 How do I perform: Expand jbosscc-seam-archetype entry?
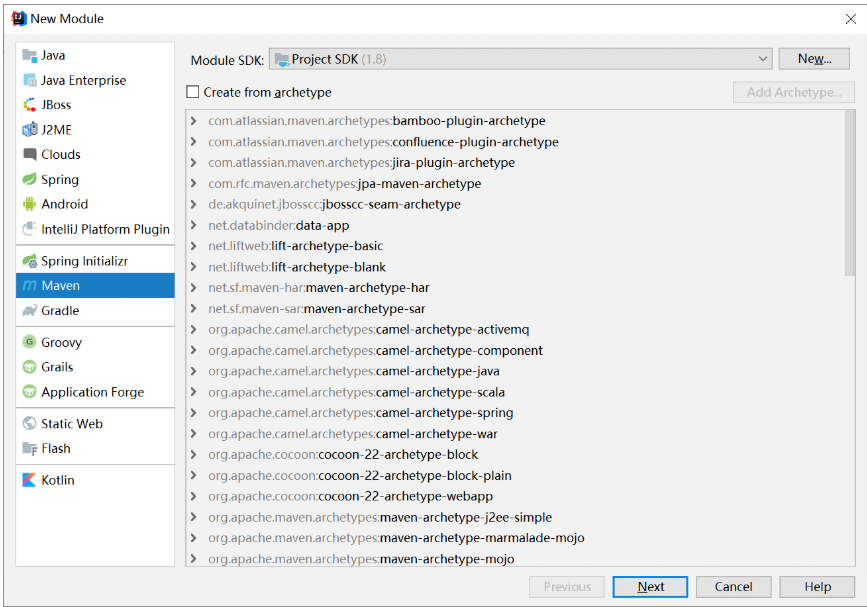tap(194, 204)
